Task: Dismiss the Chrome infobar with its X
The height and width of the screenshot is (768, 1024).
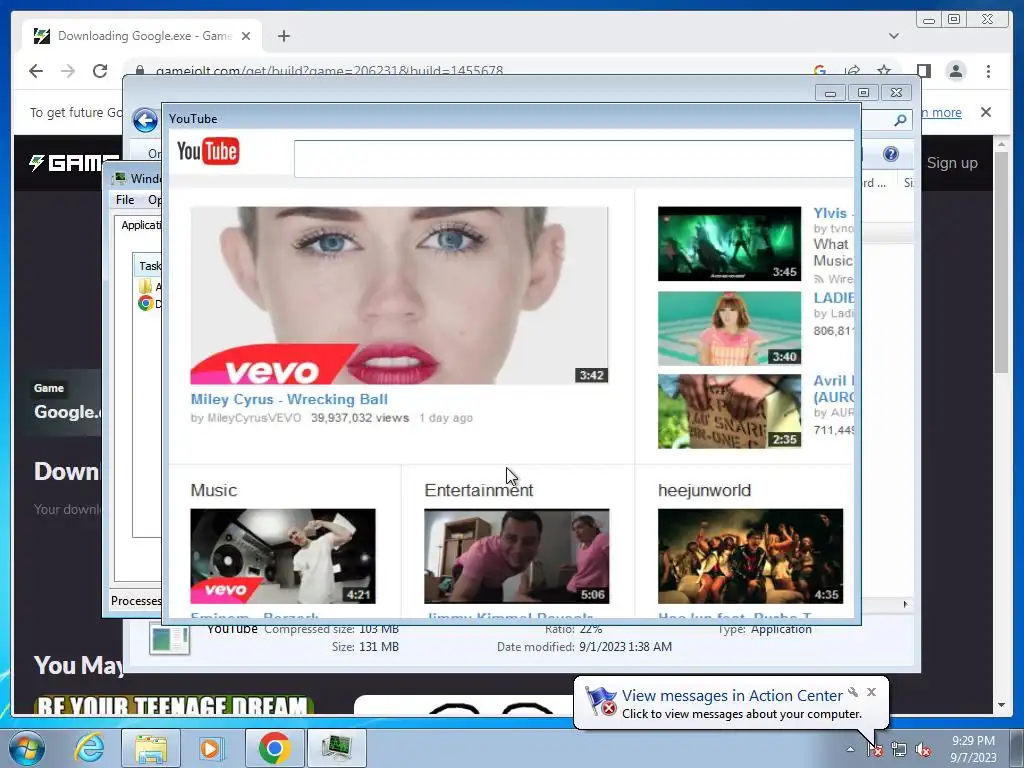Action: point(986,112)
